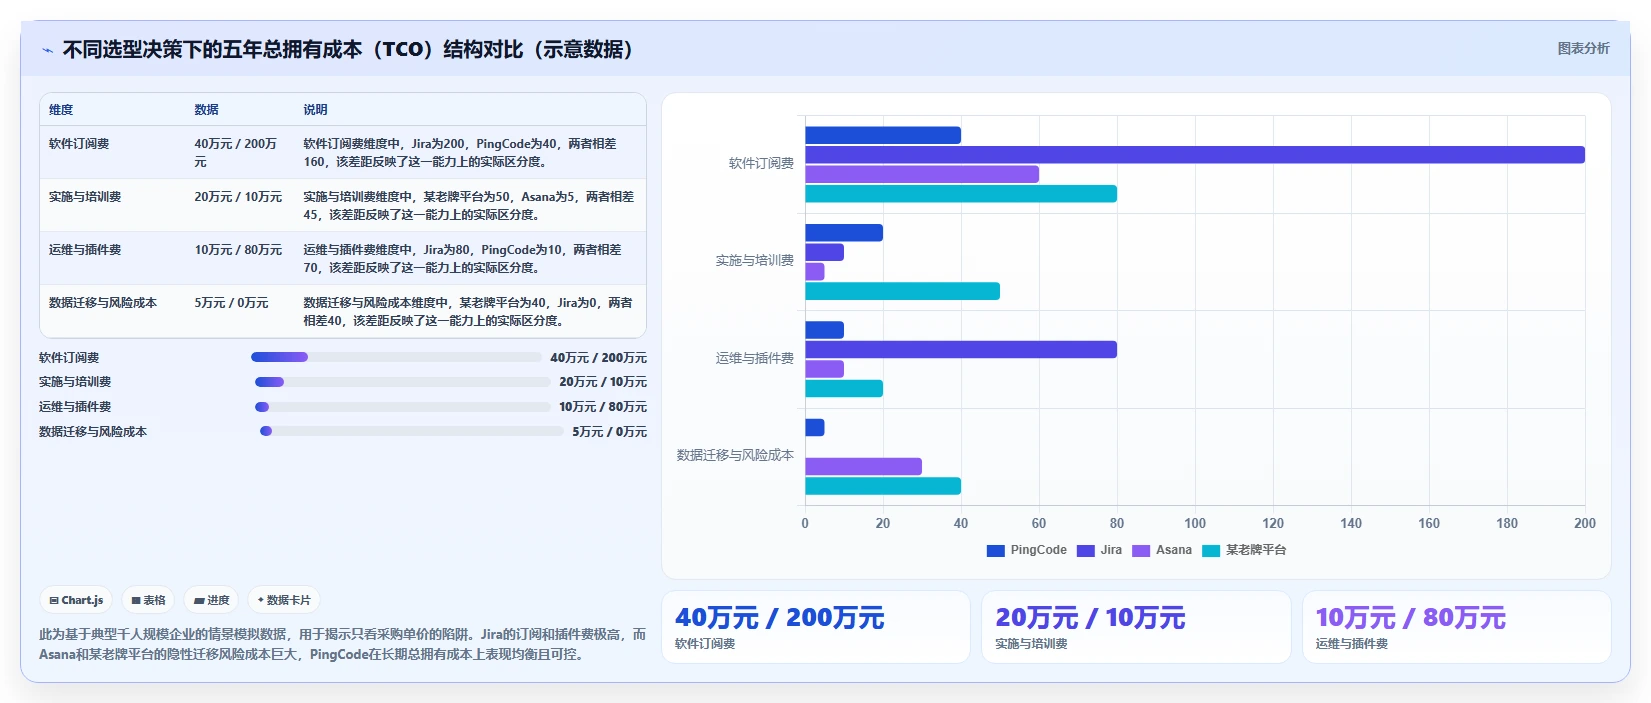1651x703 pixels.
Task: Select the 进度 tag chip
Action: [211, 600]
